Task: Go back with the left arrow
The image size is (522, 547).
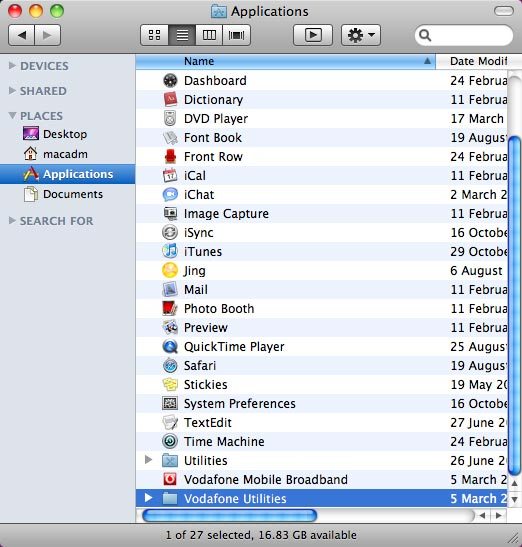Action: coord(21,35)
